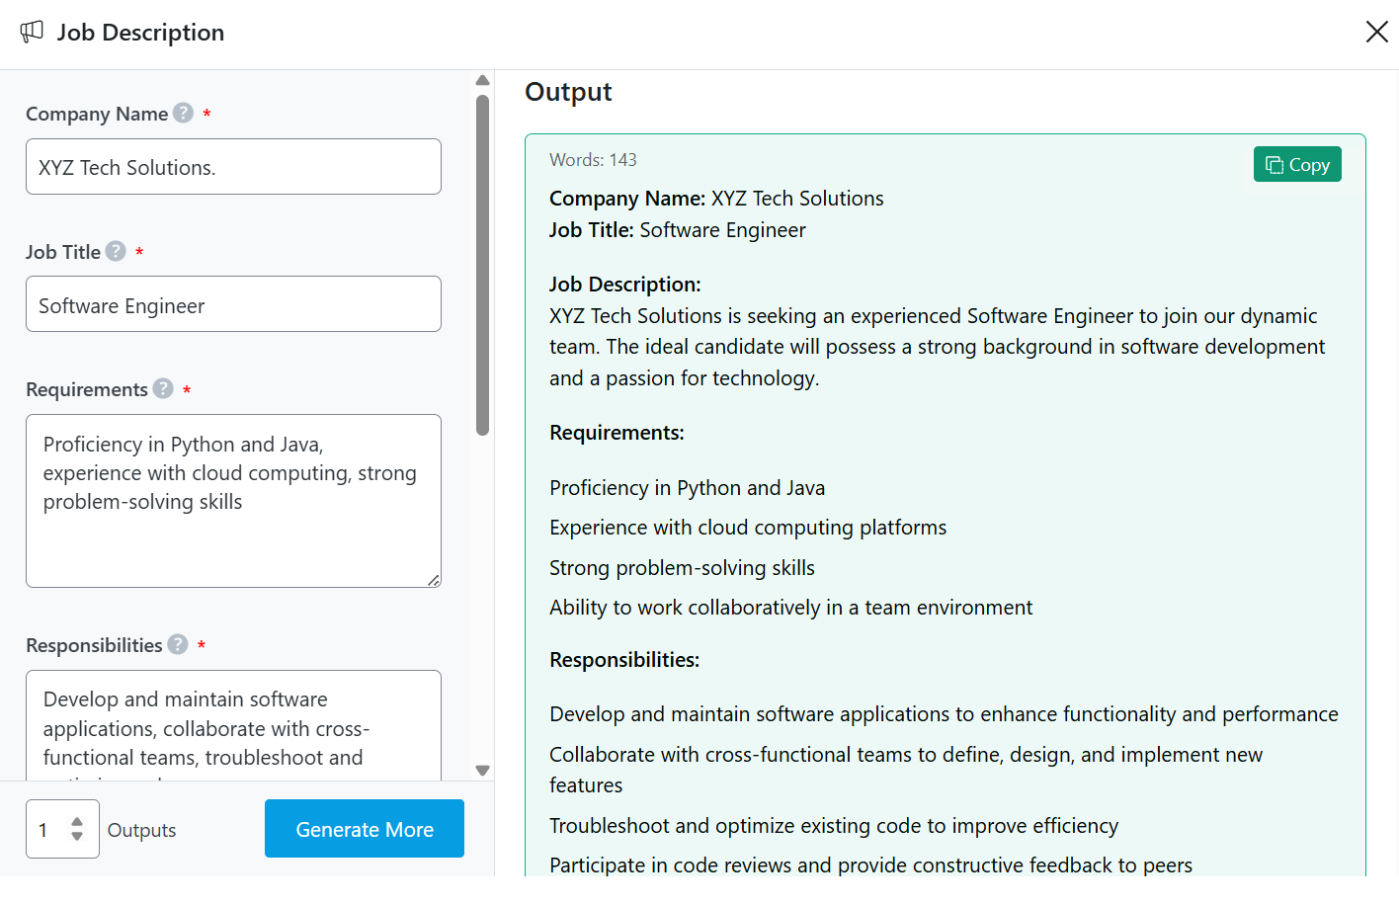Click the help icon next to Requirements
This screenshot has width=1399, height=912.
(163, 389)
